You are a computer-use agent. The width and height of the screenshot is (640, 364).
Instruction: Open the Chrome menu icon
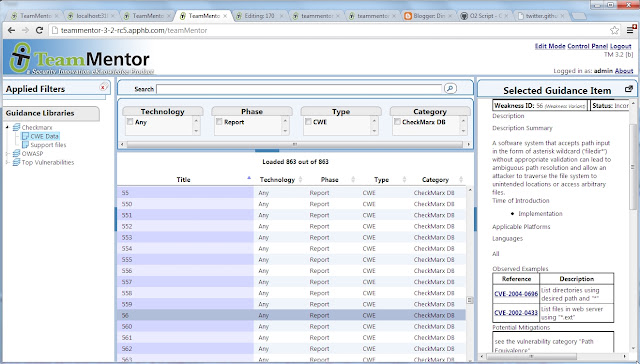coord(631,30)
